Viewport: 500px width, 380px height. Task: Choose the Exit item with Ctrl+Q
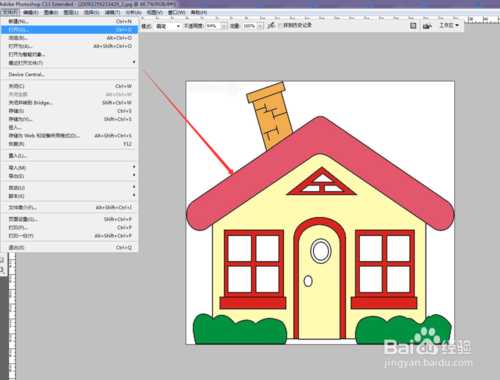pos(69,247)
